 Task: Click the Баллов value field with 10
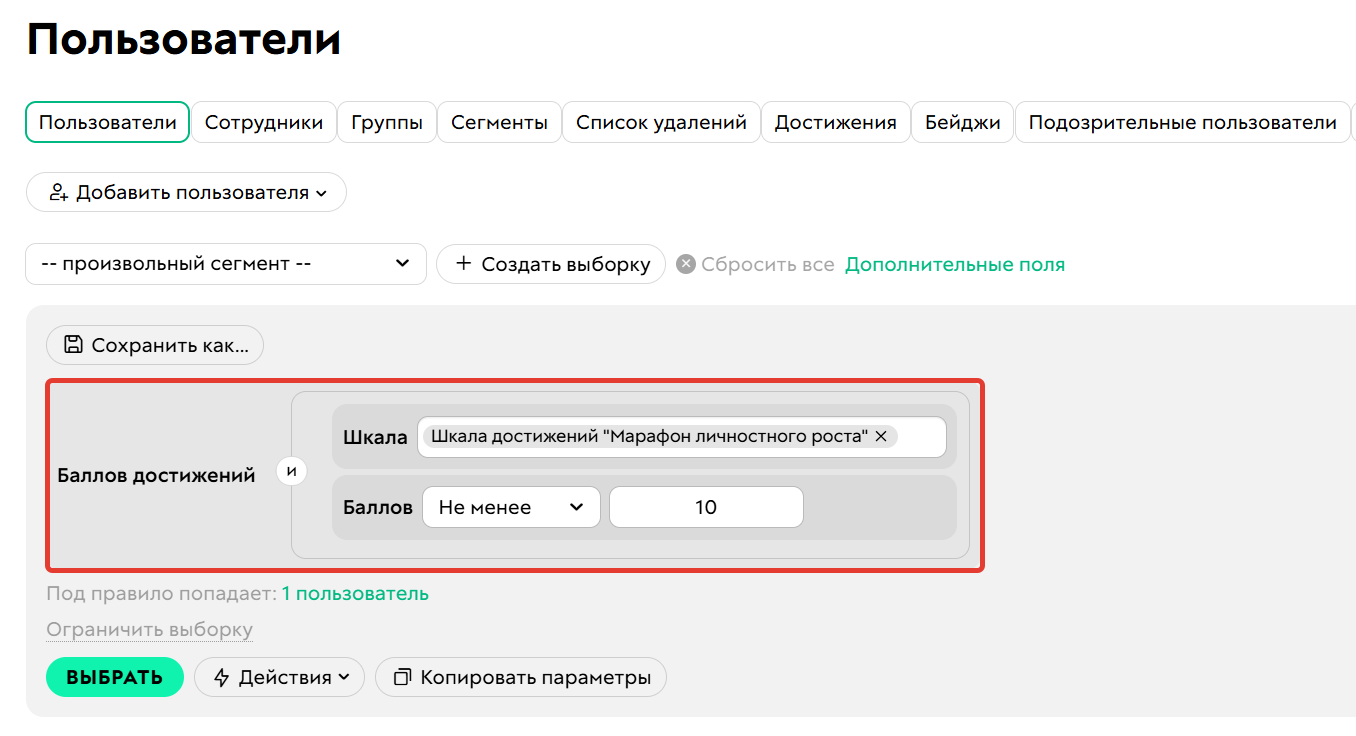[706, 507]
